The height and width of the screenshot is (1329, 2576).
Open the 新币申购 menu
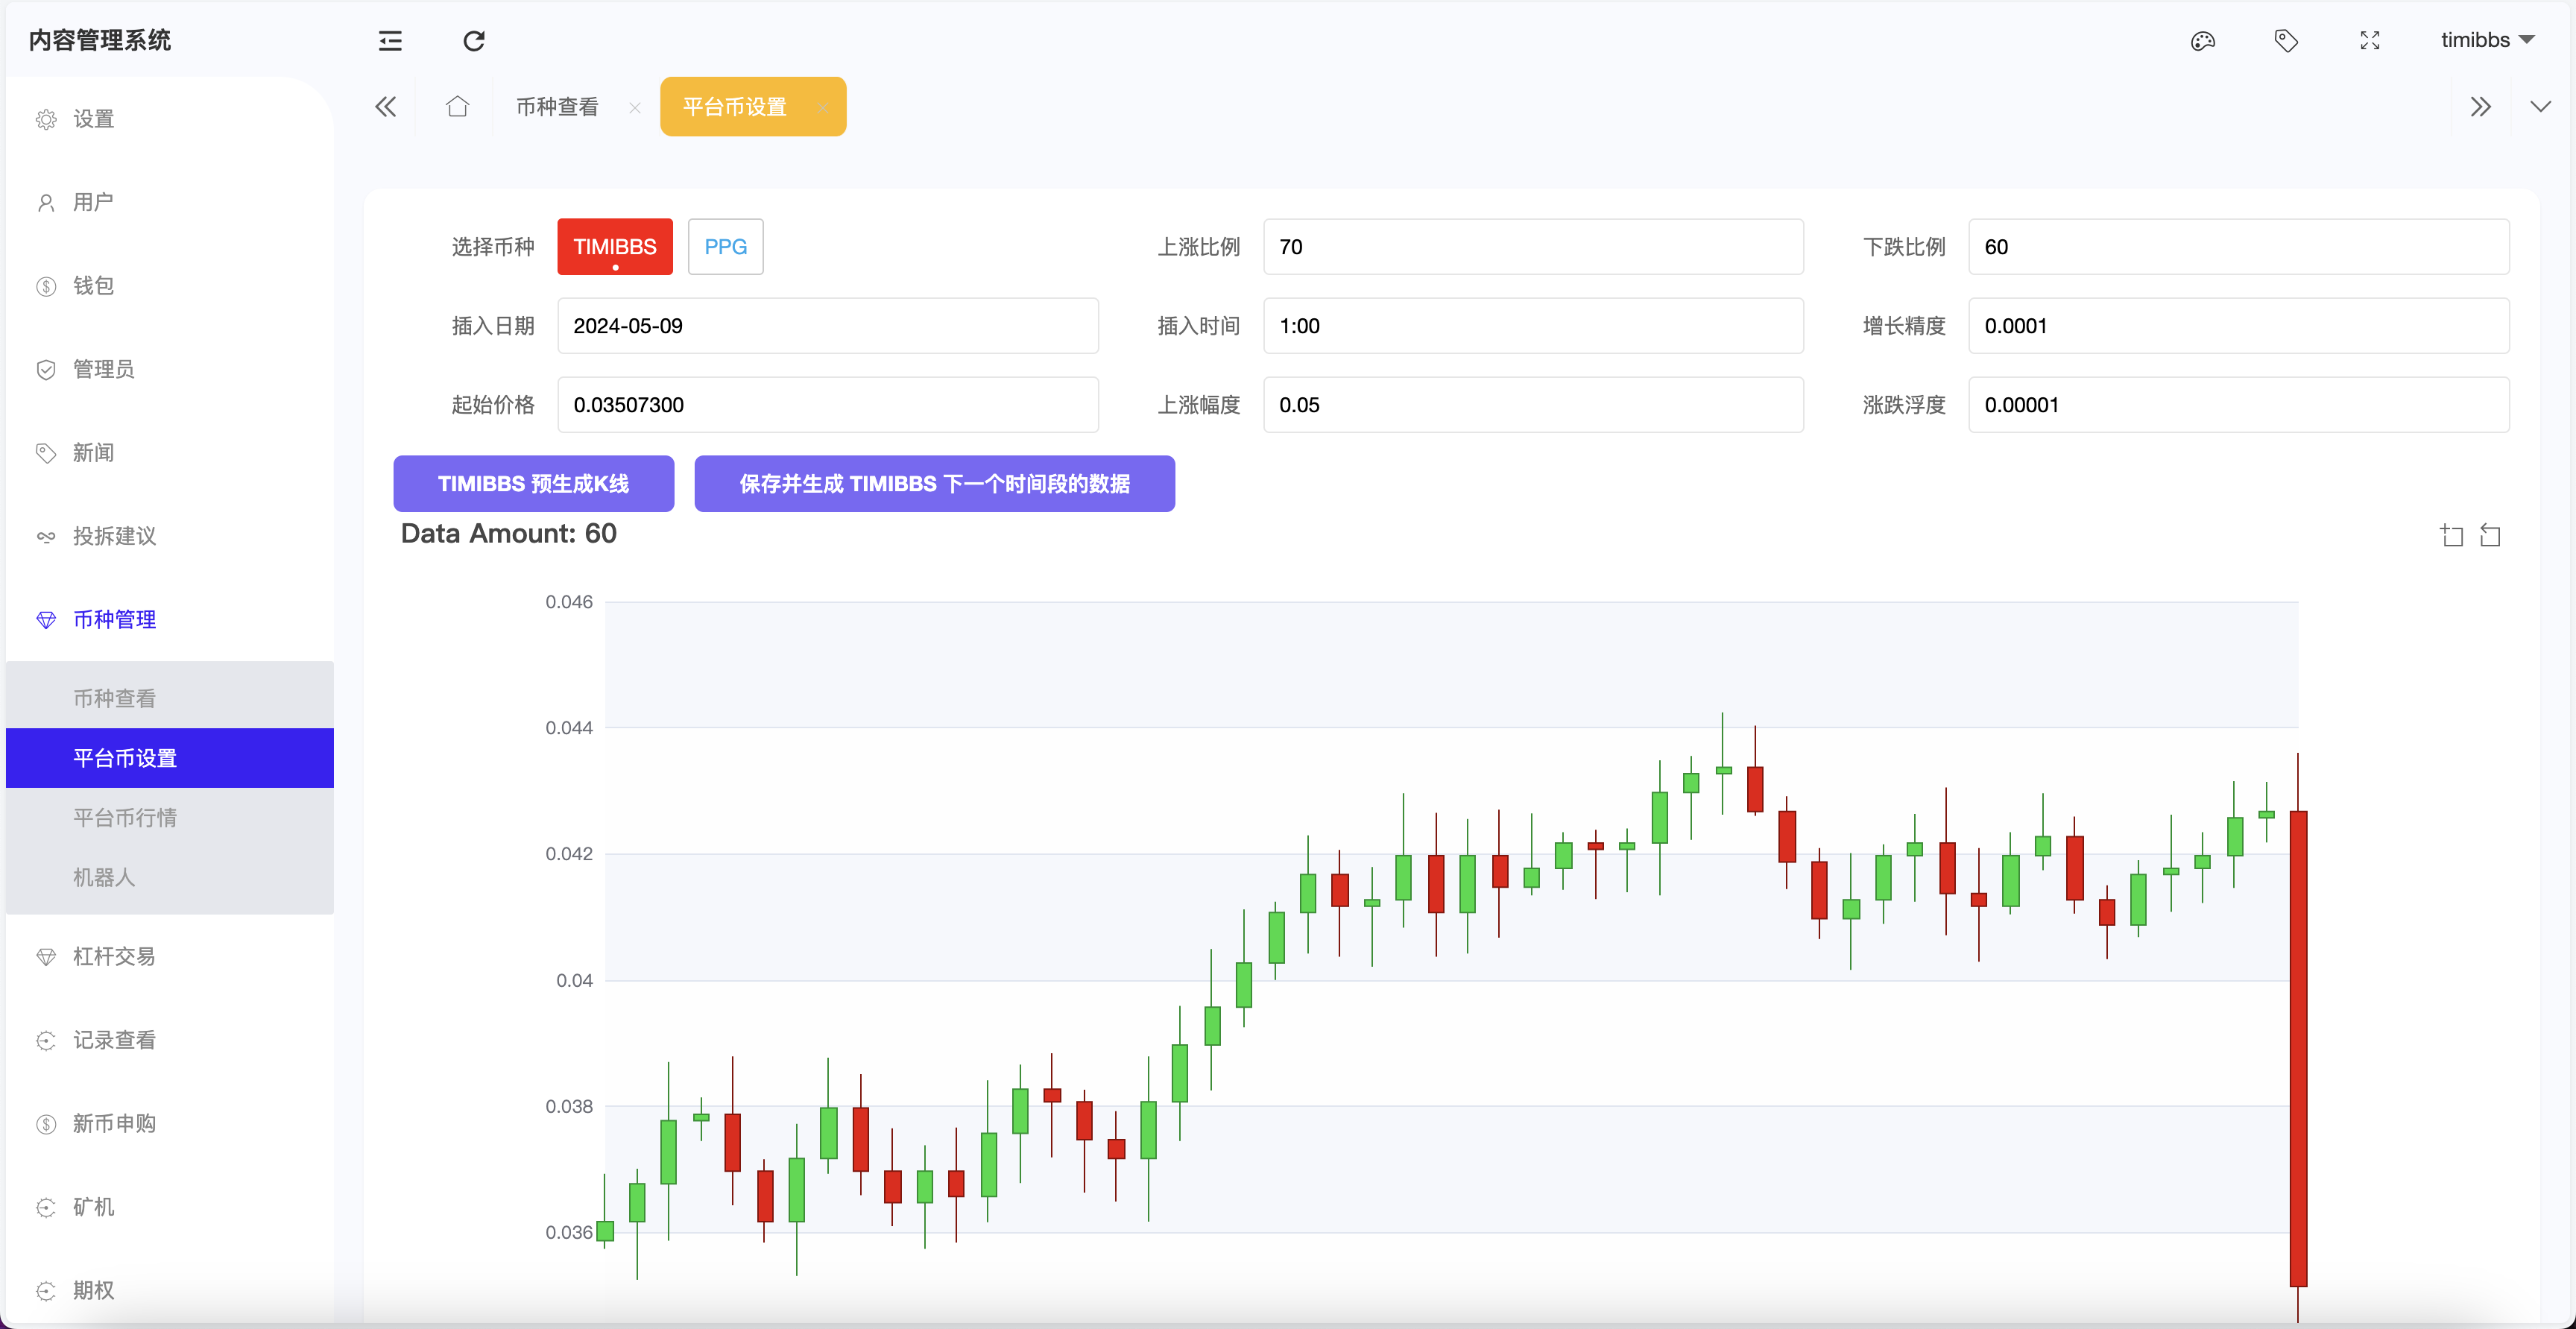(x=170, y=1123)
